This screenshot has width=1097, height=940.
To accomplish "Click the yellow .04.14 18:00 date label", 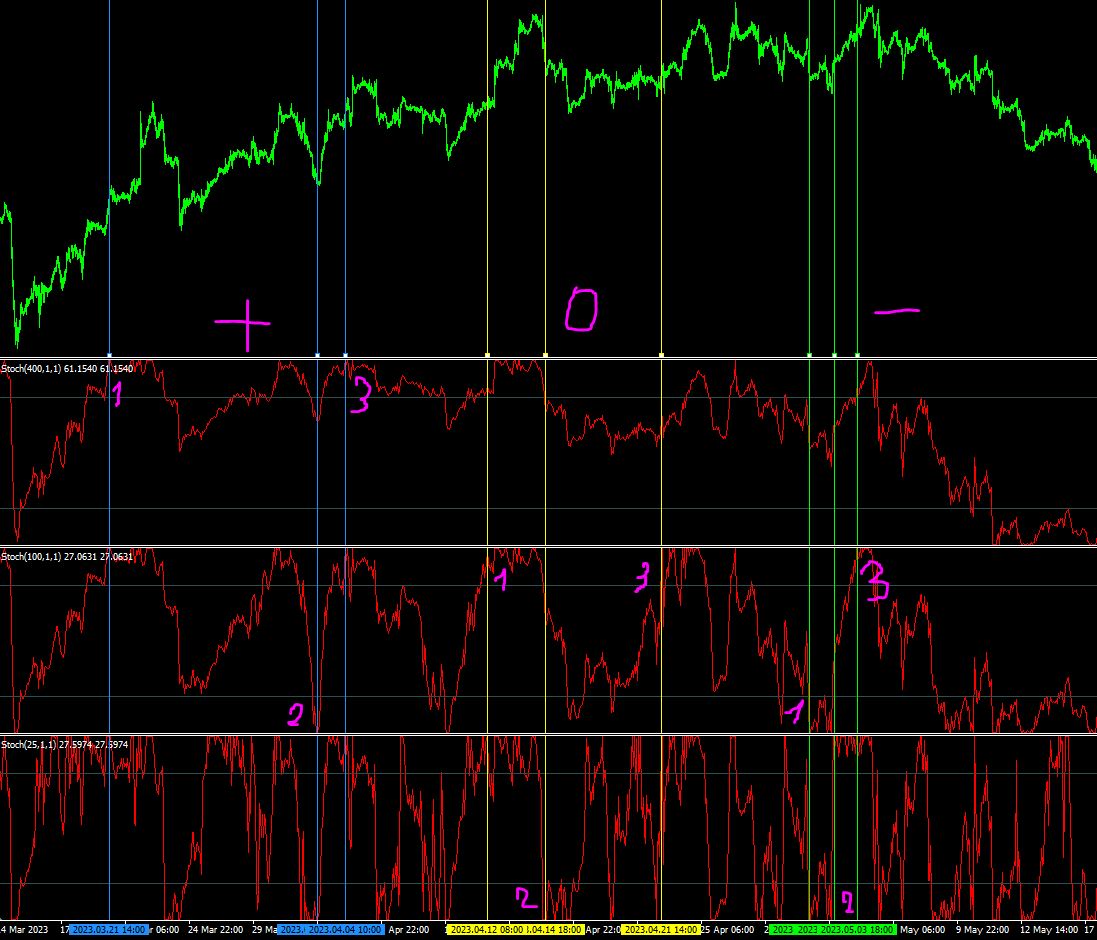I will (x=555, y=930).
